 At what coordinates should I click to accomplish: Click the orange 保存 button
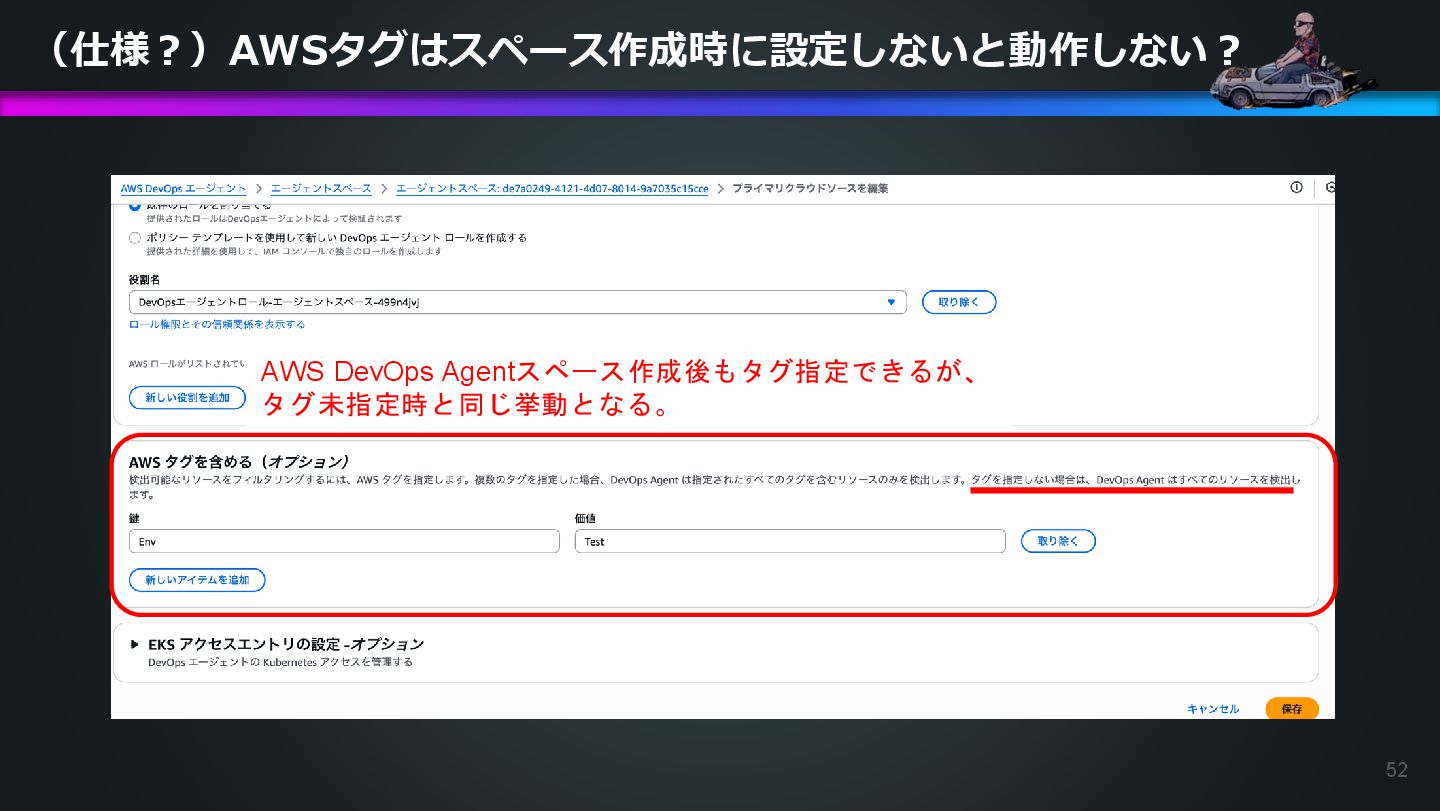[1292, 709]
